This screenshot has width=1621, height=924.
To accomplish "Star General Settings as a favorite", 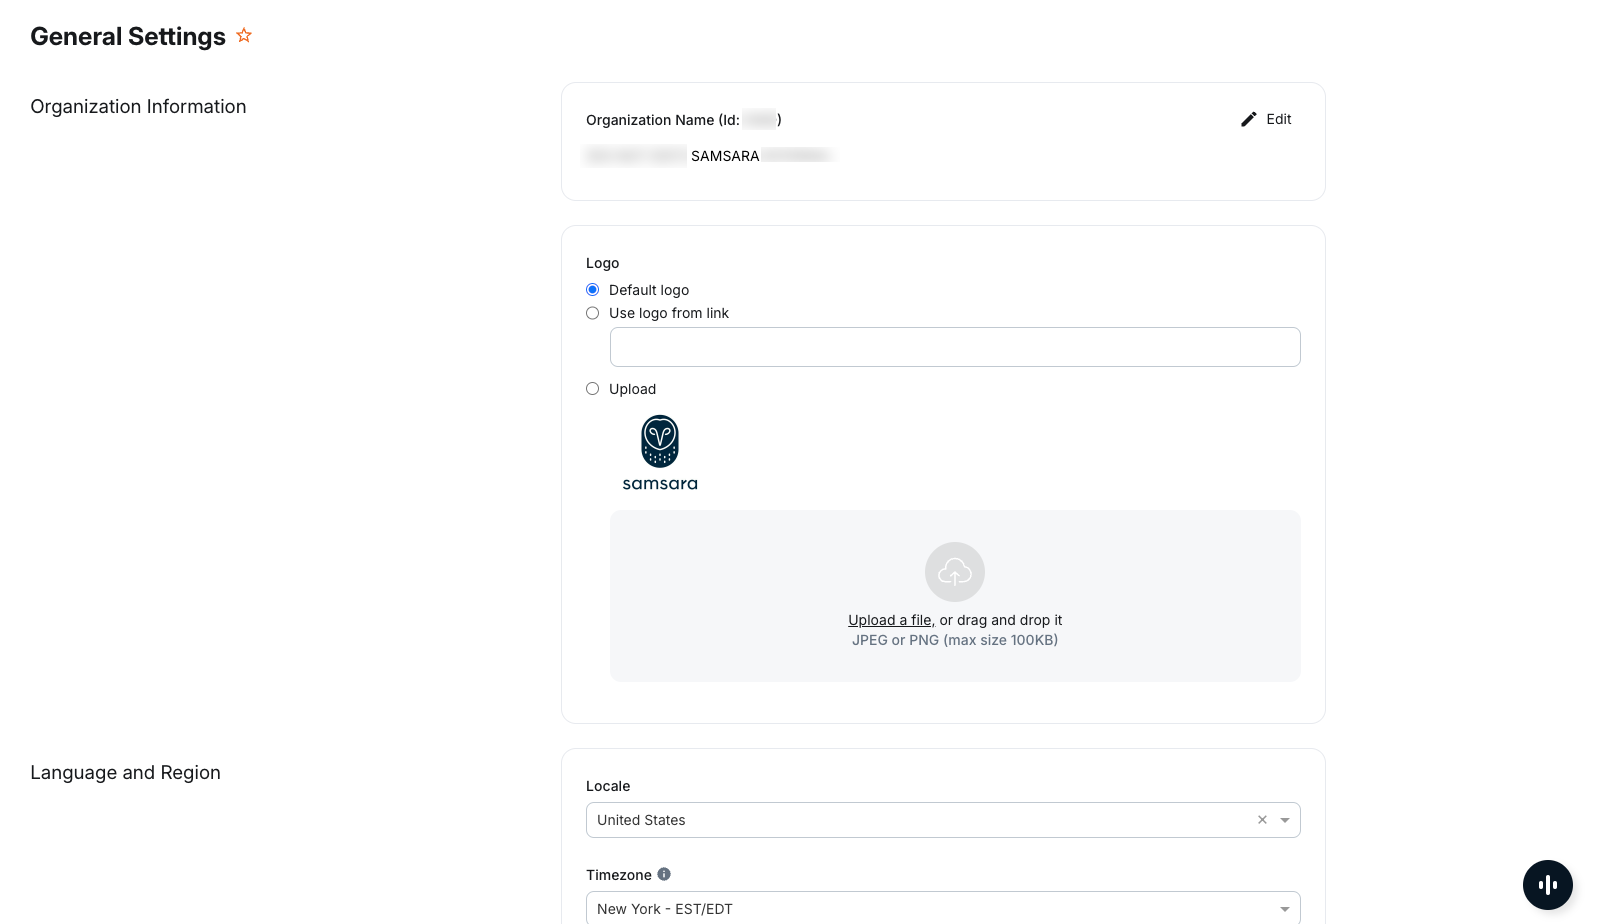I will [x=244, y=36].
